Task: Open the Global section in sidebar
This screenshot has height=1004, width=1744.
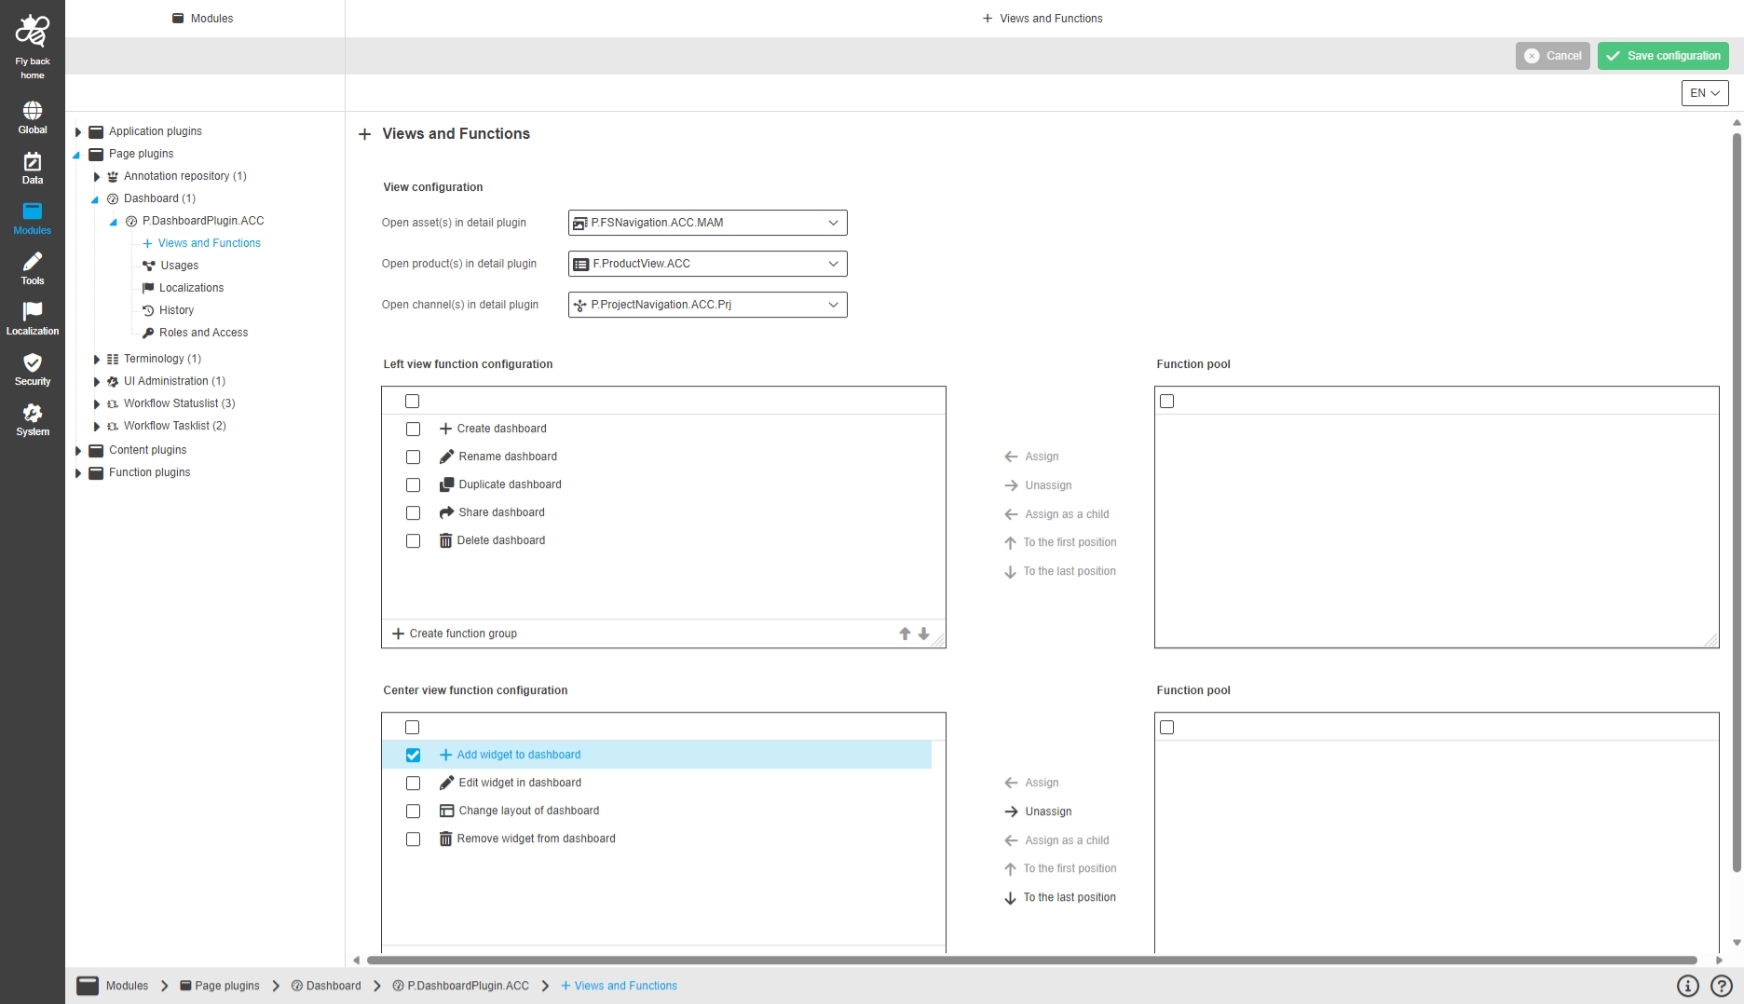Action: click(x=32, y=116)
